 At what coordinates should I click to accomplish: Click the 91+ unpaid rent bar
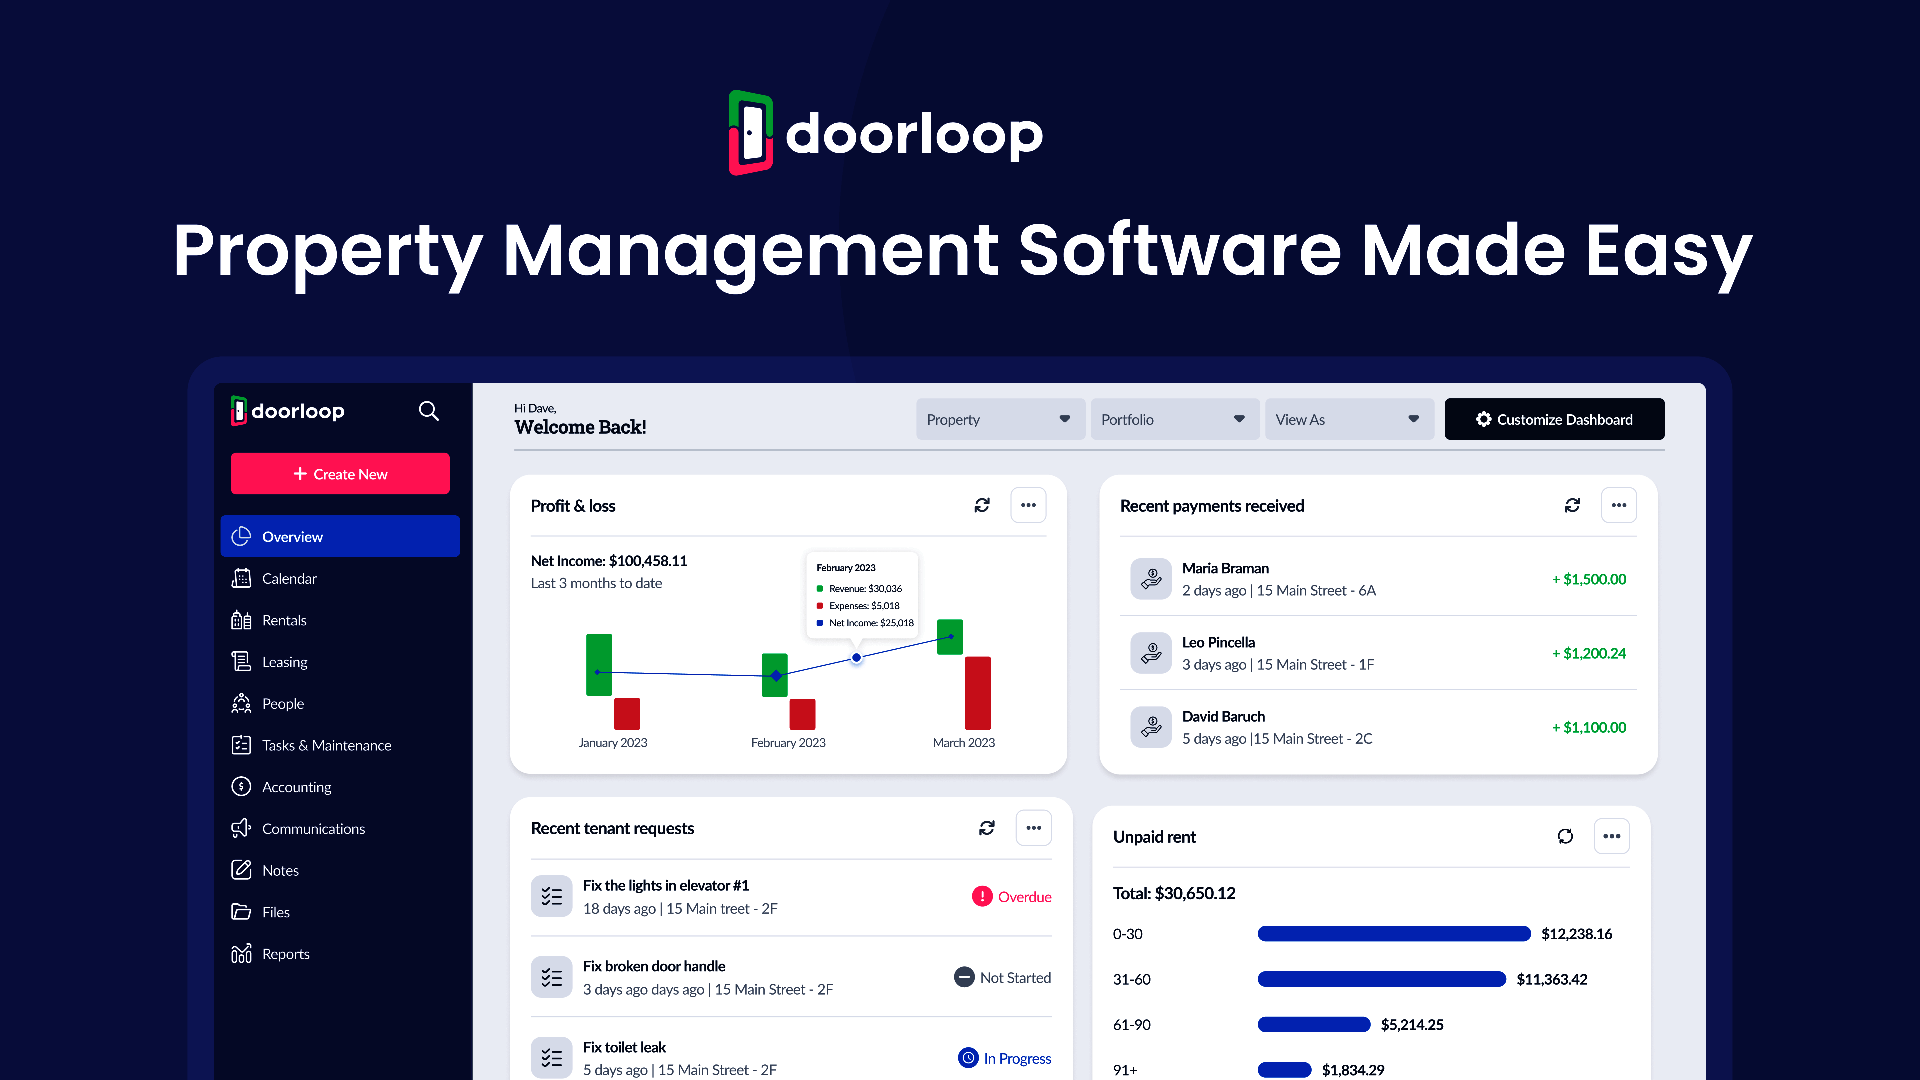[1284, 1070]
